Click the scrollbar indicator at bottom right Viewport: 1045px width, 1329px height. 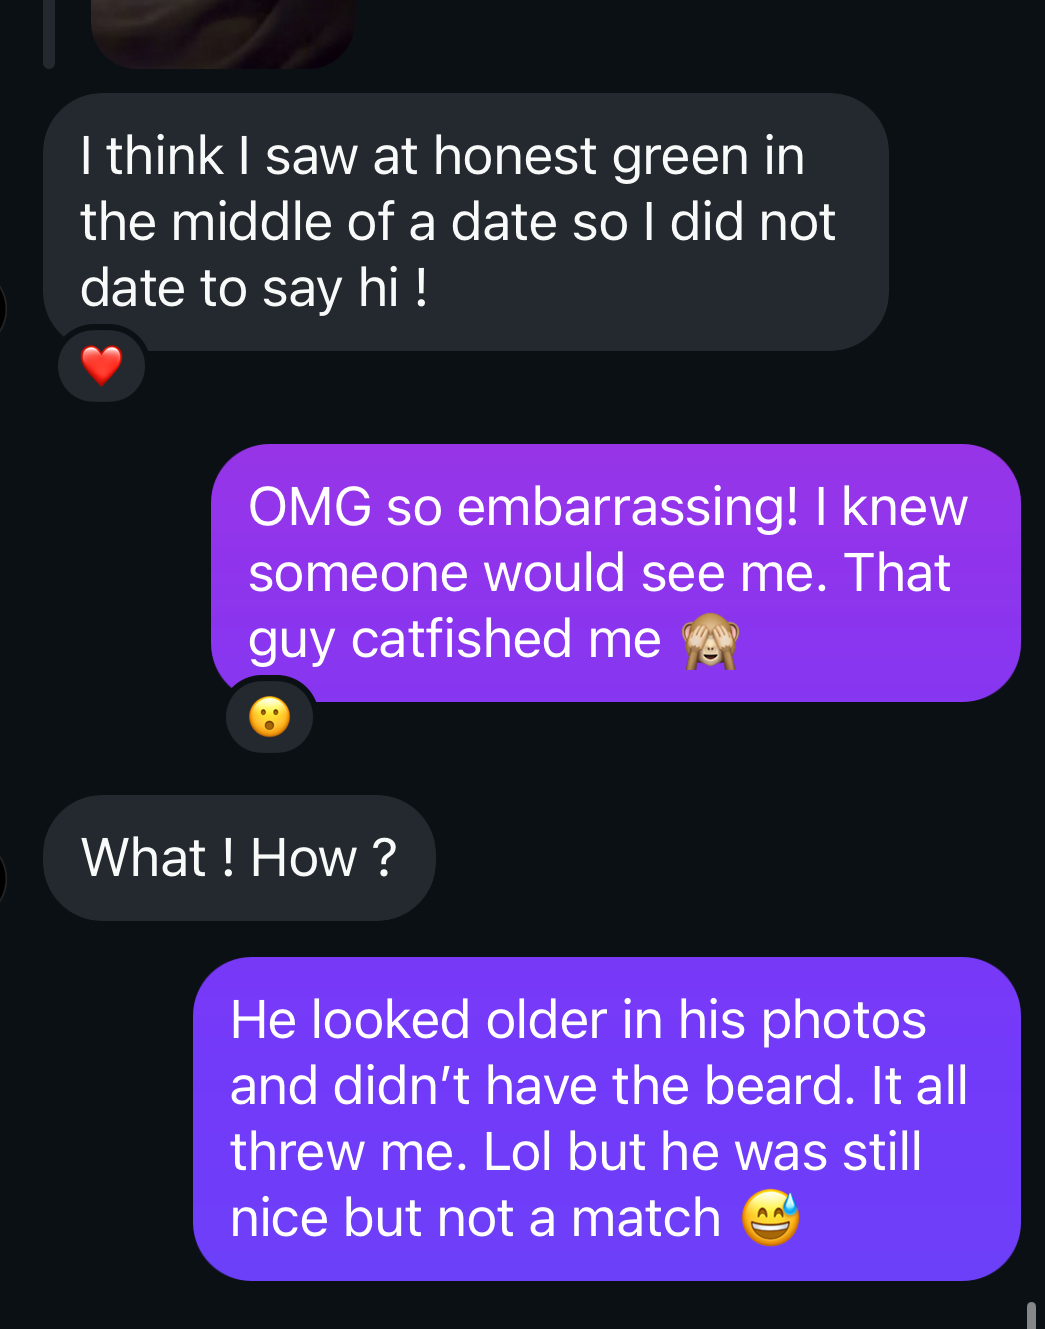coord(1031,1315)
